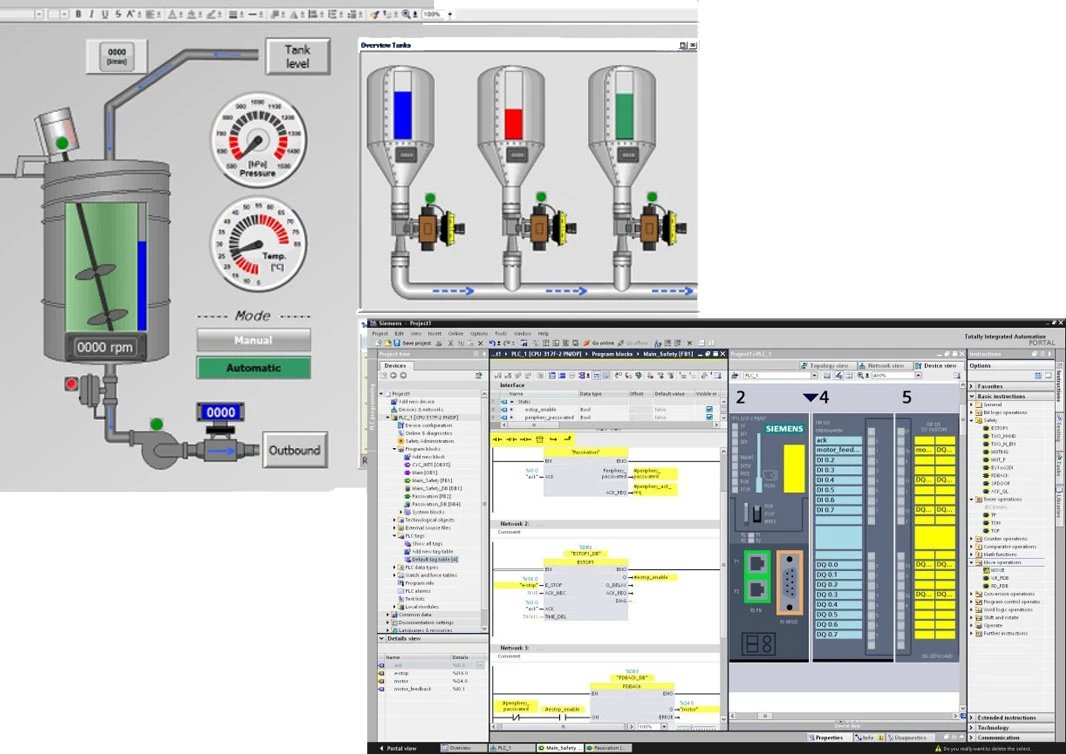Screen dimensions: 1066x754
Task: Click Go online in the toolbar
Action: [x=598, y=343]
